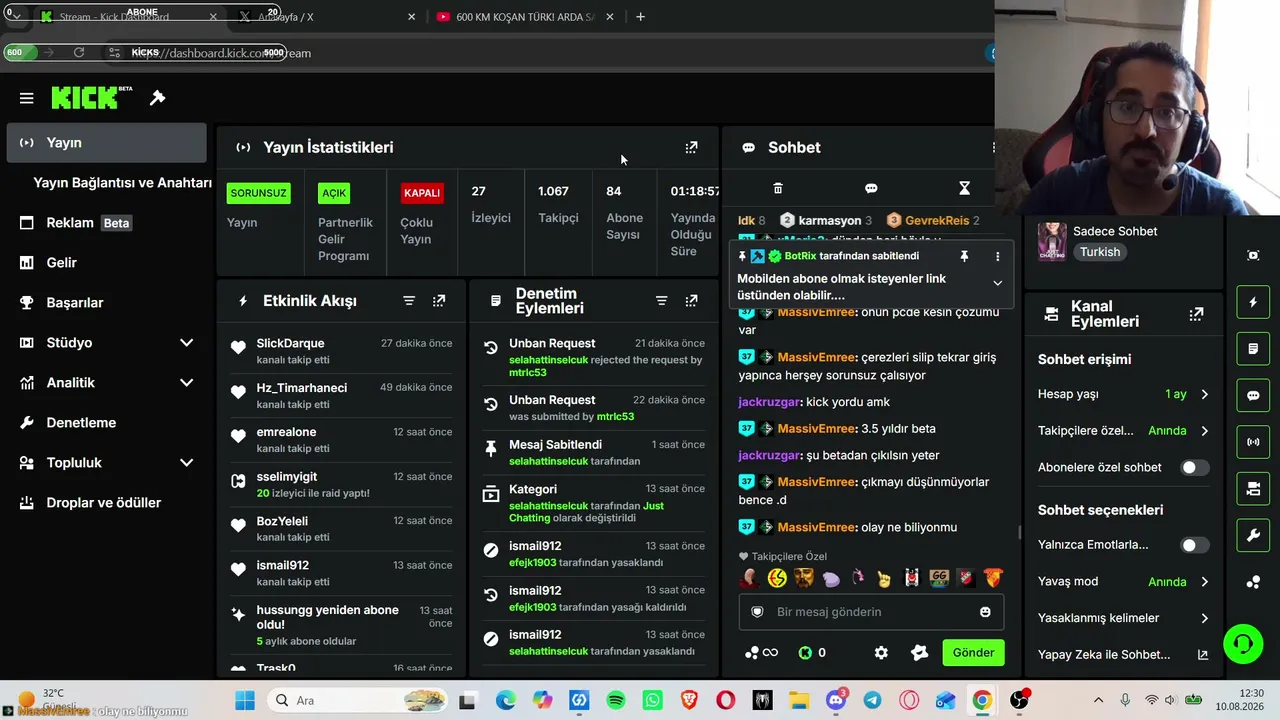Open the hamburger menu beside the Kick logo

pyautogui.click(x=27, y=98)
